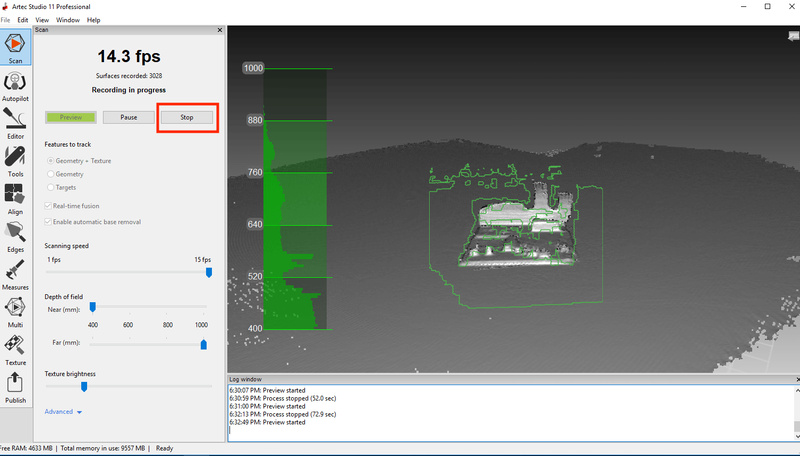Open the Window menu
Image resolution: width=800 pixels, height=456 pixels.
click(68, 20)
